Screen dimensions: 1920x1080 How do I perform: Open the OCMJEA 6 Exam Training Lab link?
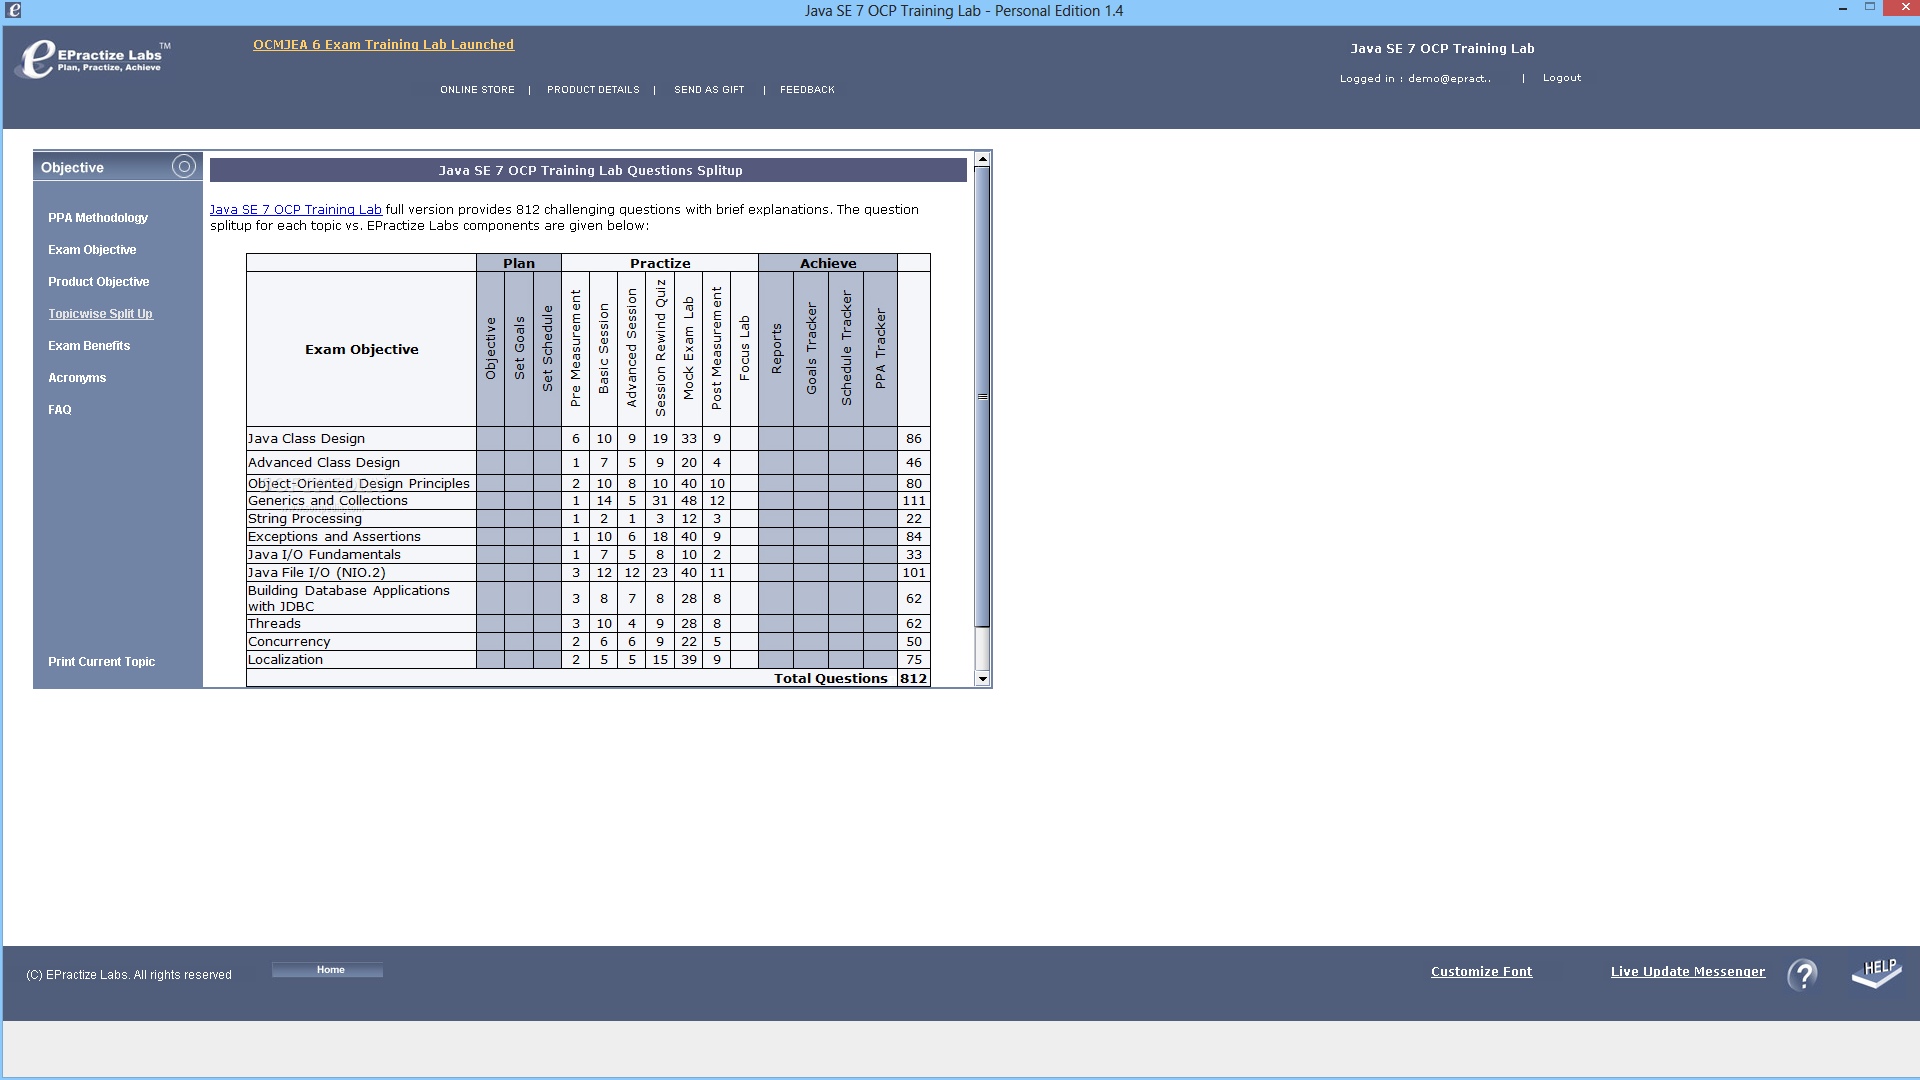point(383,45)
